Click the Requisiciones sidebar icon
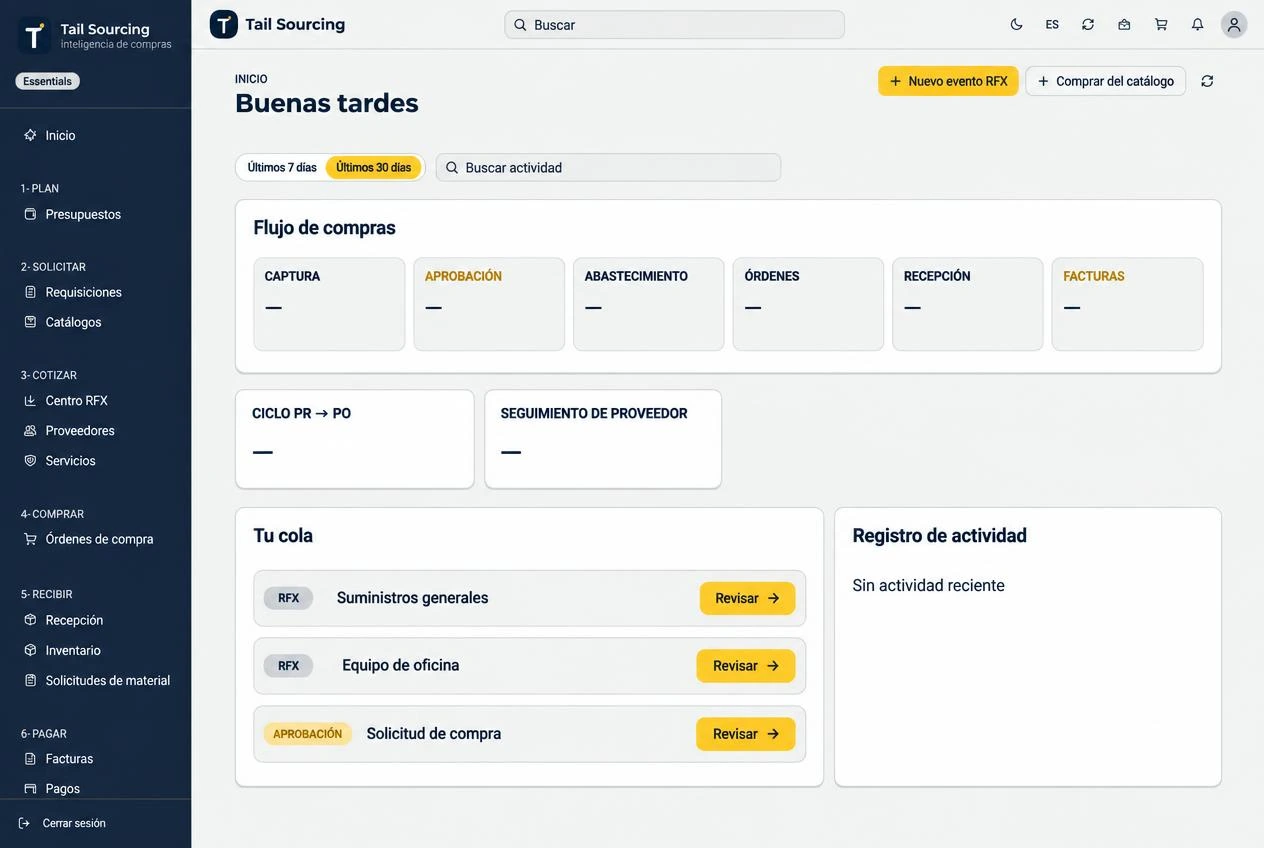This screenshot has width=1264, height=848. [x=30, y=292]
